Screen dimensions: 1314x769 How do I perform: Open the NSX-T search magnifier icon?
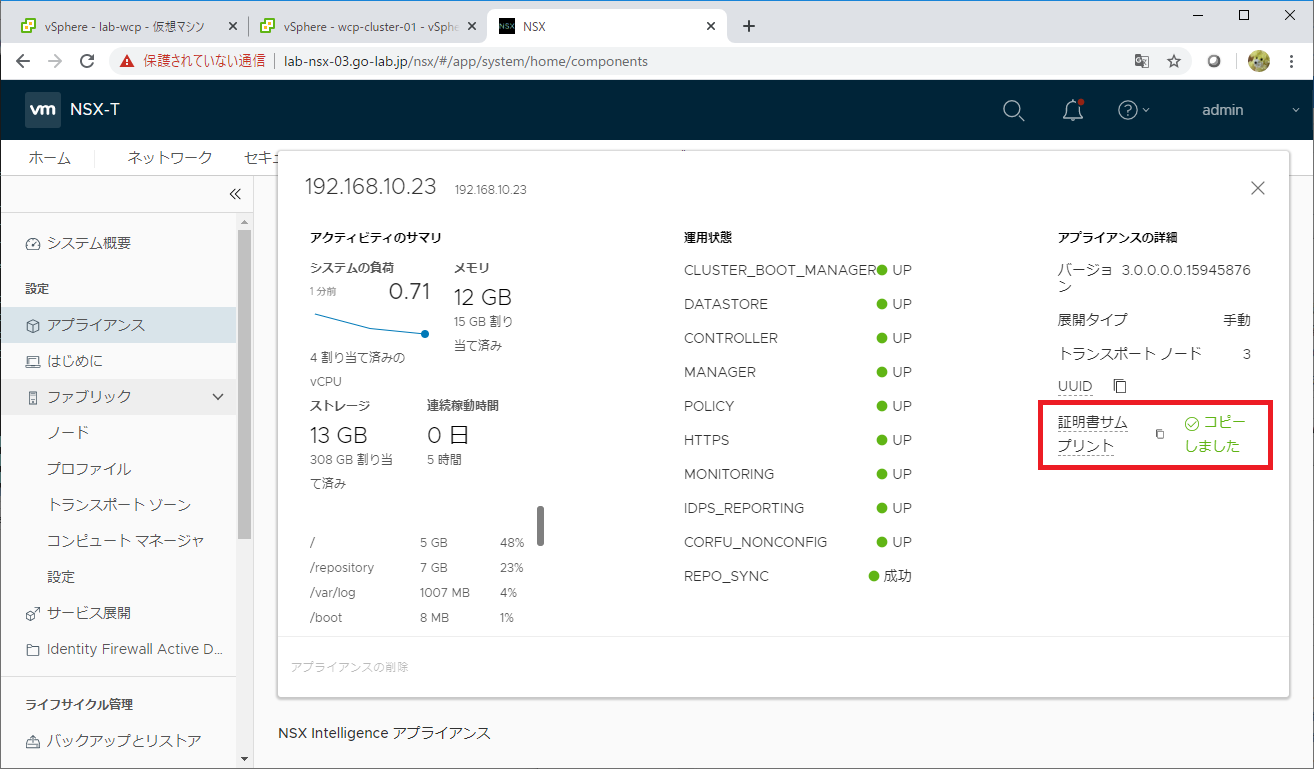(1013, 110)
